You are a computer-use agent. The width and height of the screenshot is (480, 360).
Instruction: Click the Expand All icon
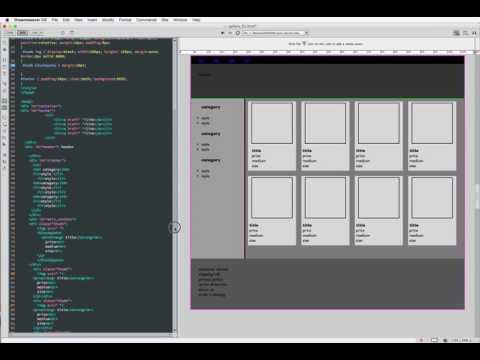coord(5,73)
